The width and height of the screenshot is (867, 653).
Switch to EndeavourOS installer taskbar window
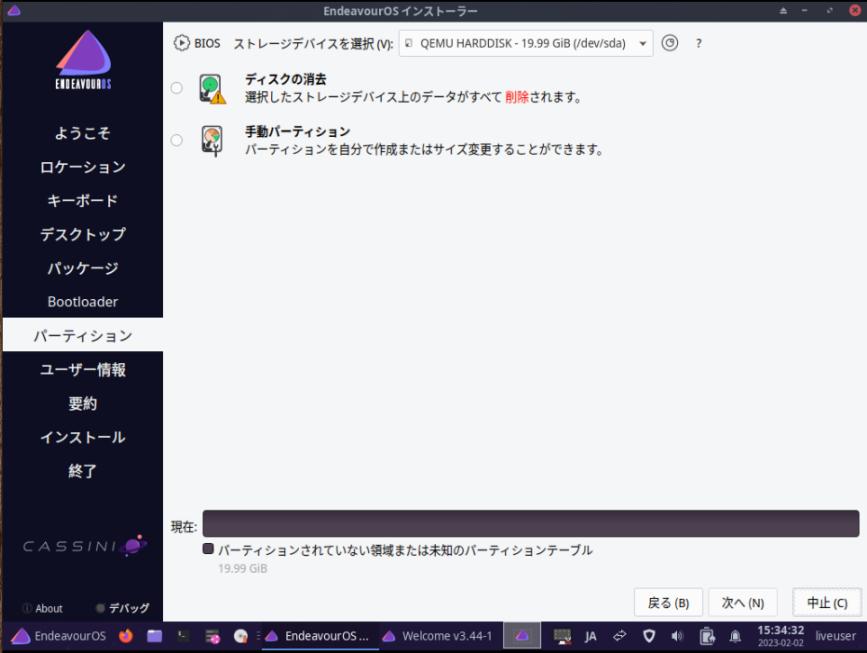[x=319, y=636]
